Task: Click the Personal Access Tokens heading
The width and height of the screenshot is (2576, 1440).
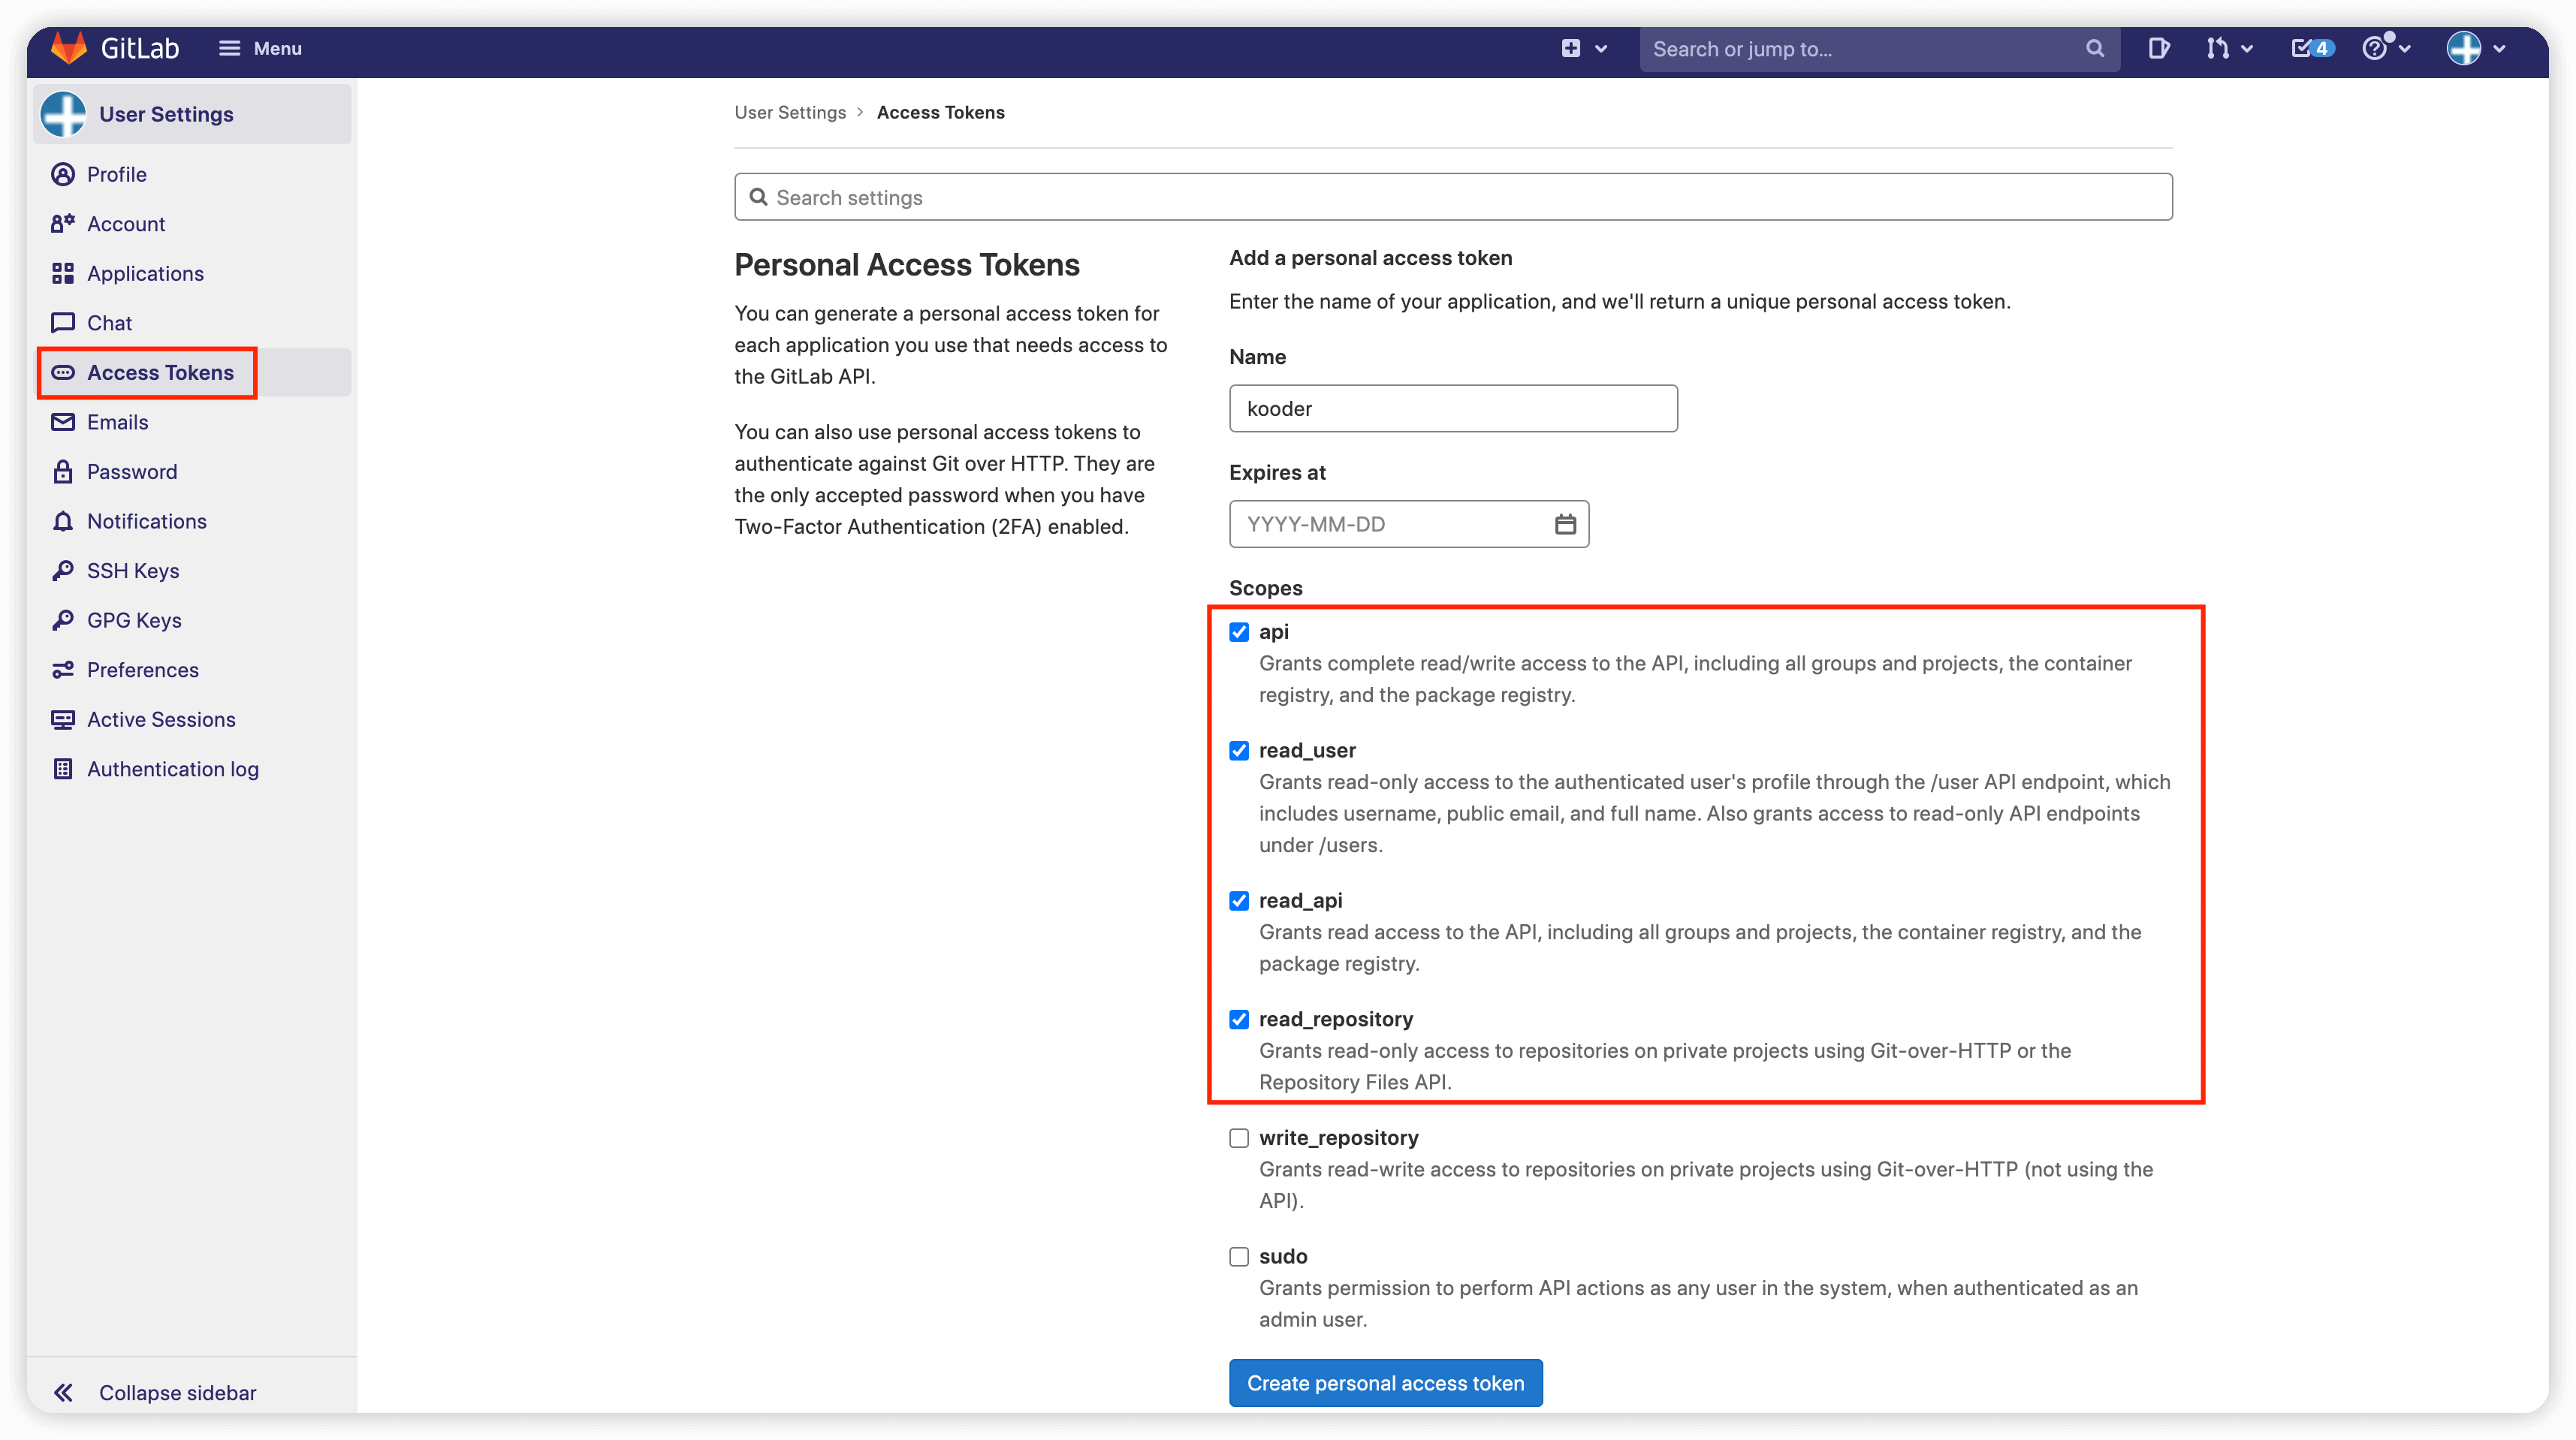Action: point(907,264)
